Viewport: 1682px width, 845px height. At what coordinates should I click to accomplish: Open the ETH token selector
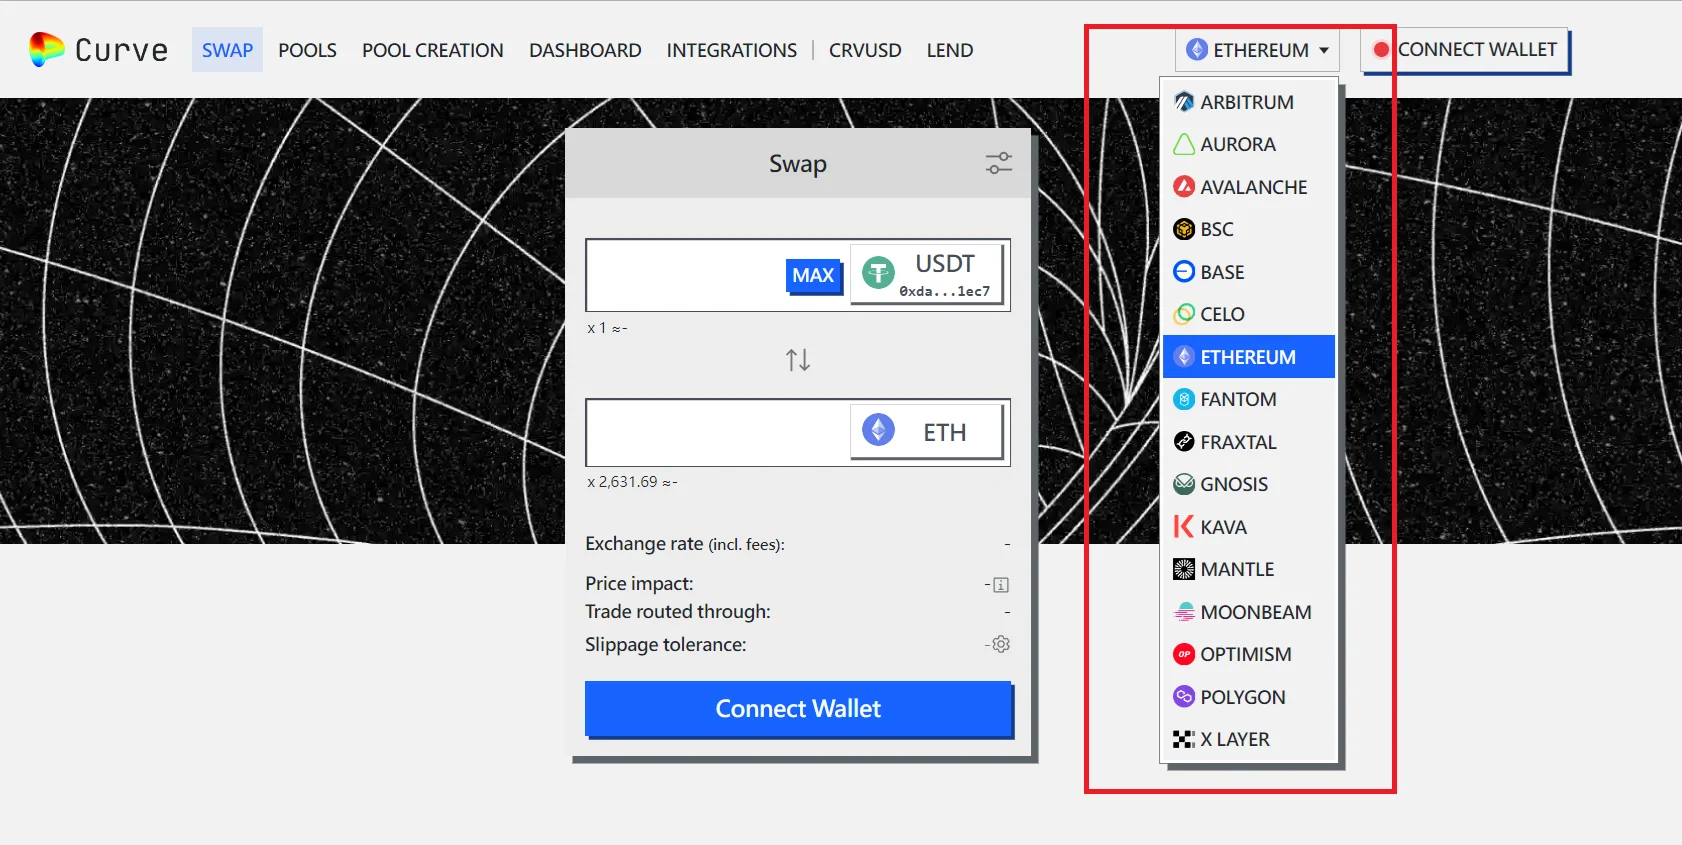pos(927,432)
